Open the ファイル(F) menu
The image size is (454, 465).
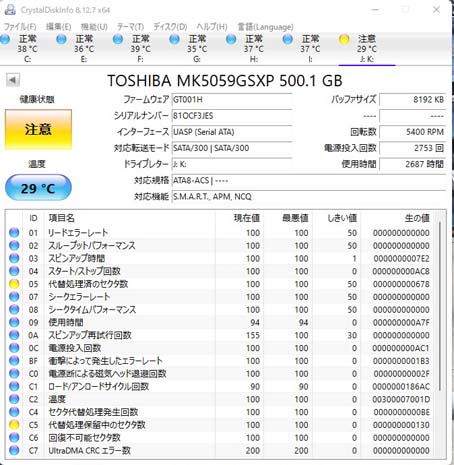20,27
